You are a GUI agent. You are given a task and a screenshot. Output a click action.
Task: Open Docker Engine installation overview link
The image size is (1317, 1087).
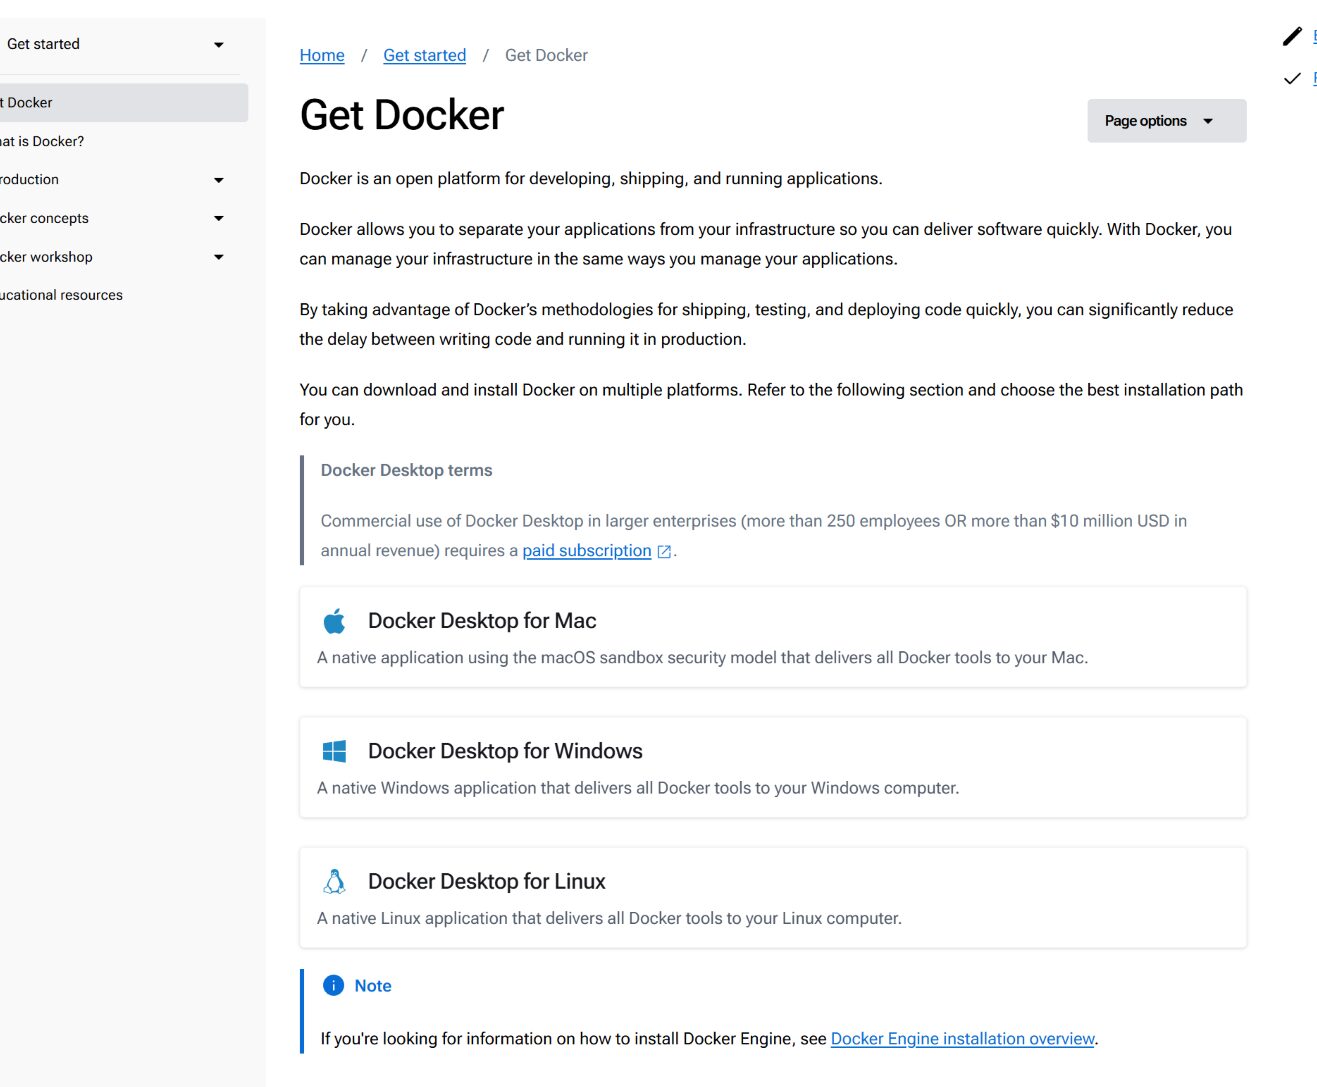(962, 1039)
